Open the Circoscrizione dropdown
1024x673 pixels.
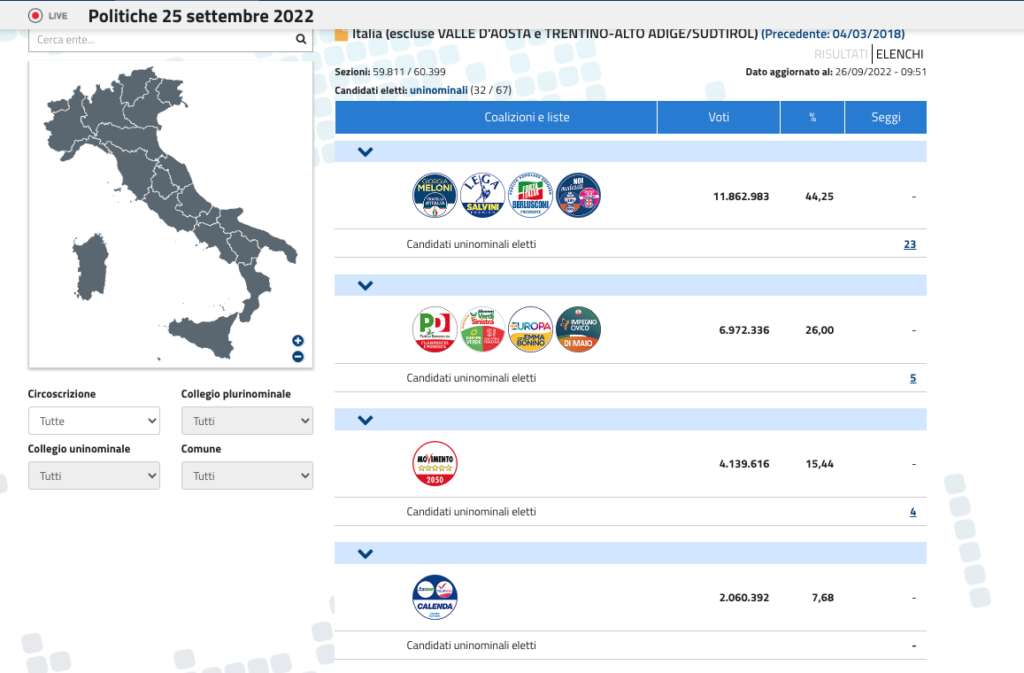[94, 421]
